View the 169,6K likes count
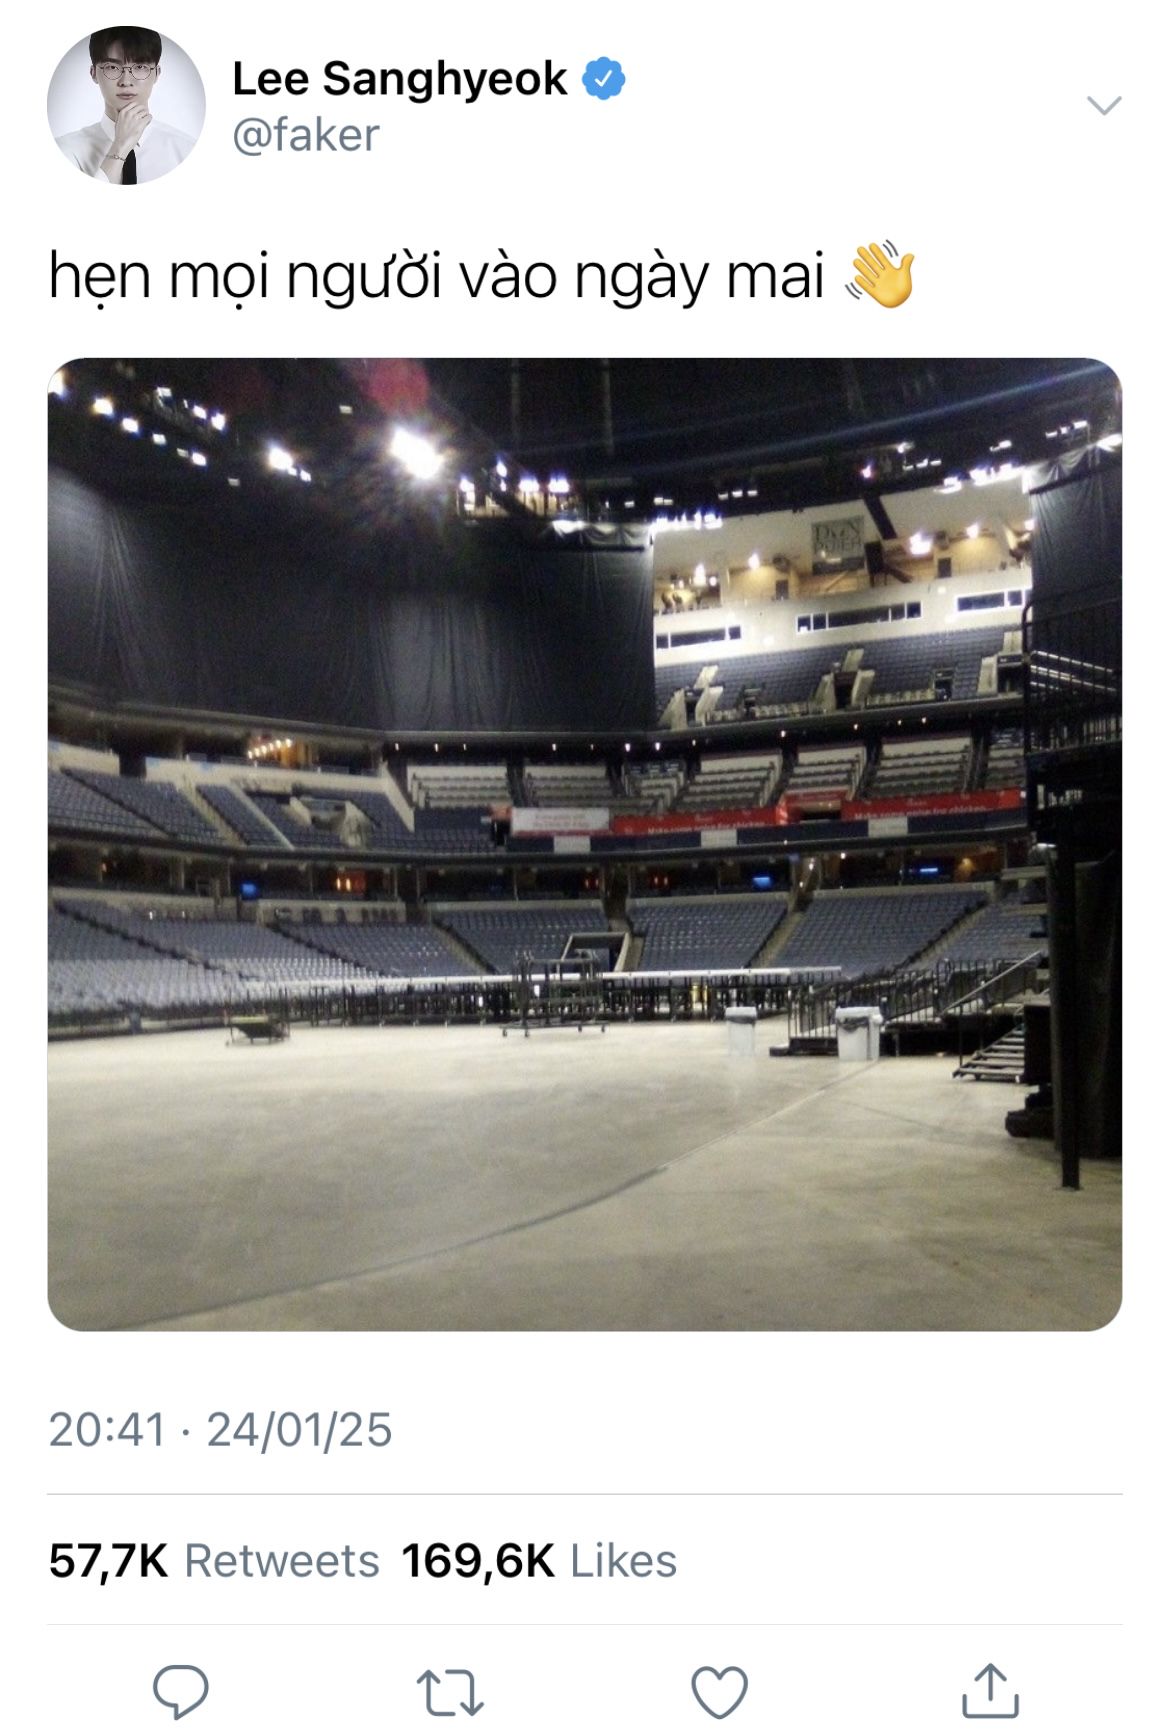Screen dimensions: 1170x1735 pos(478,1561)
